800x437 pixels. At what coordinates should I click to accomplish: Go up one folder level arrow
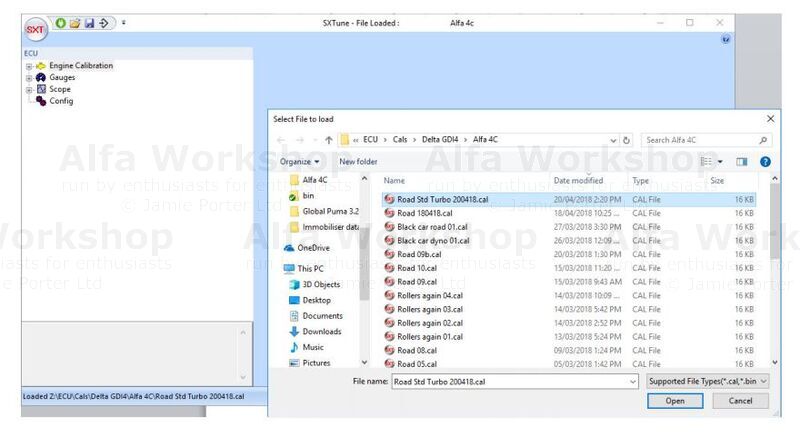[x=328, y=140]
